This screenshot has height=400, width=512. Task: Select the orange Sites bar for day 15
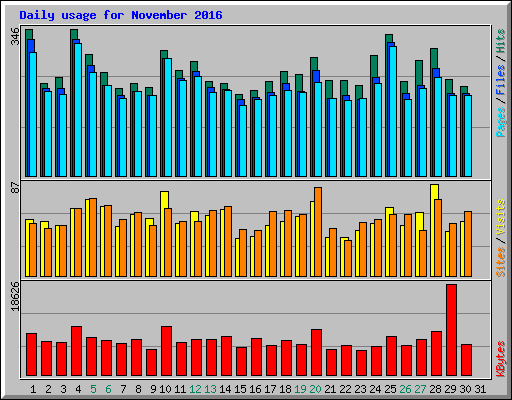coord(243,253)
